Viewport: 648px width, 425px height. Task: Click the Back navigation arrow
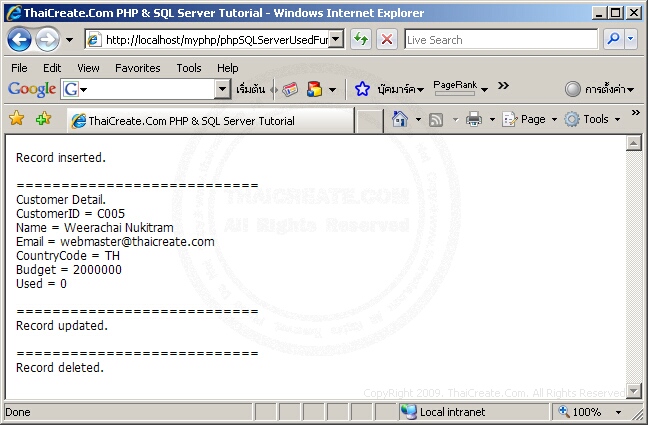pyautogui.click(x=19, y=40)
